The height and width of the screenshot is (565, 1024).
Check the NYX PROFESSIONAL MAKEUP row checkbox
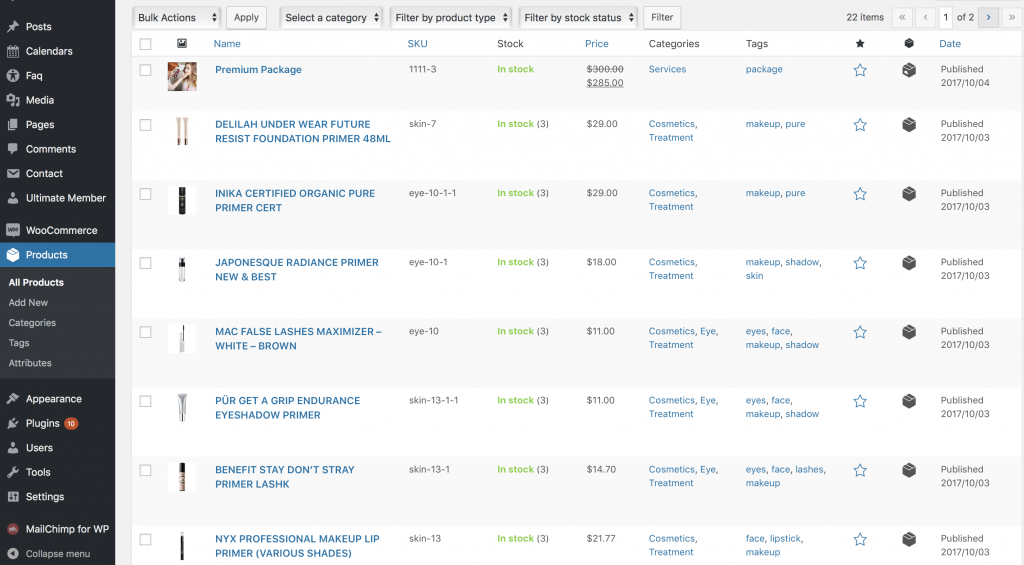coord(146,540)
